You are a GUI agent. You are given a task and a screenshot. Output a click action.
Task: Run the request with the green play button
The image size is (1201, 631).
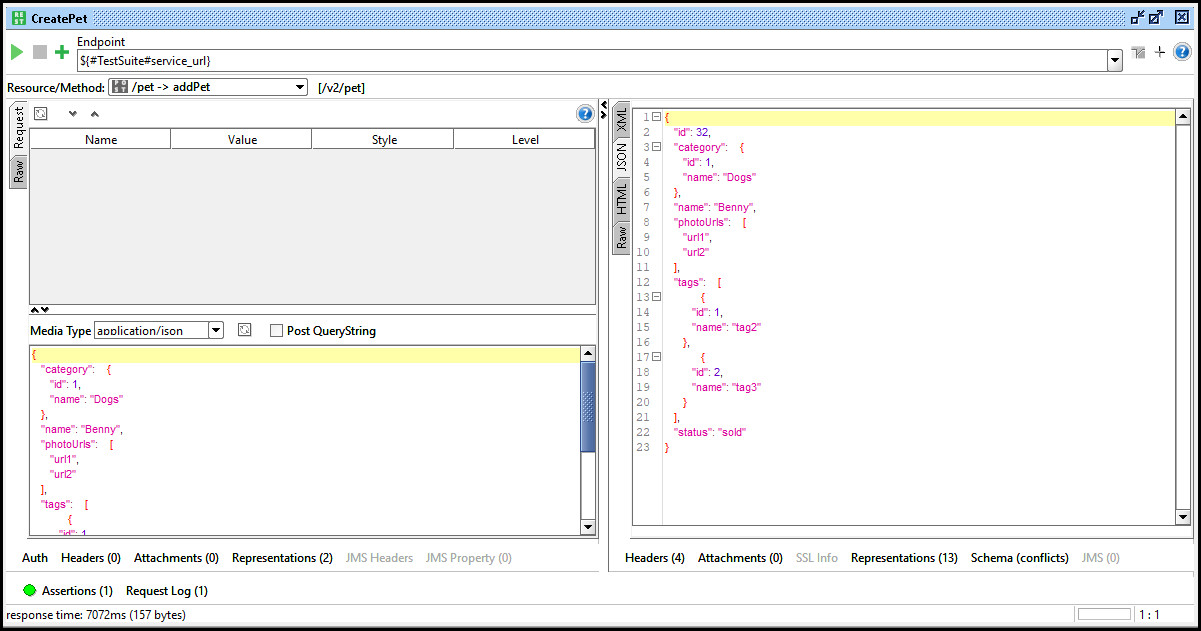pos(17,52)
